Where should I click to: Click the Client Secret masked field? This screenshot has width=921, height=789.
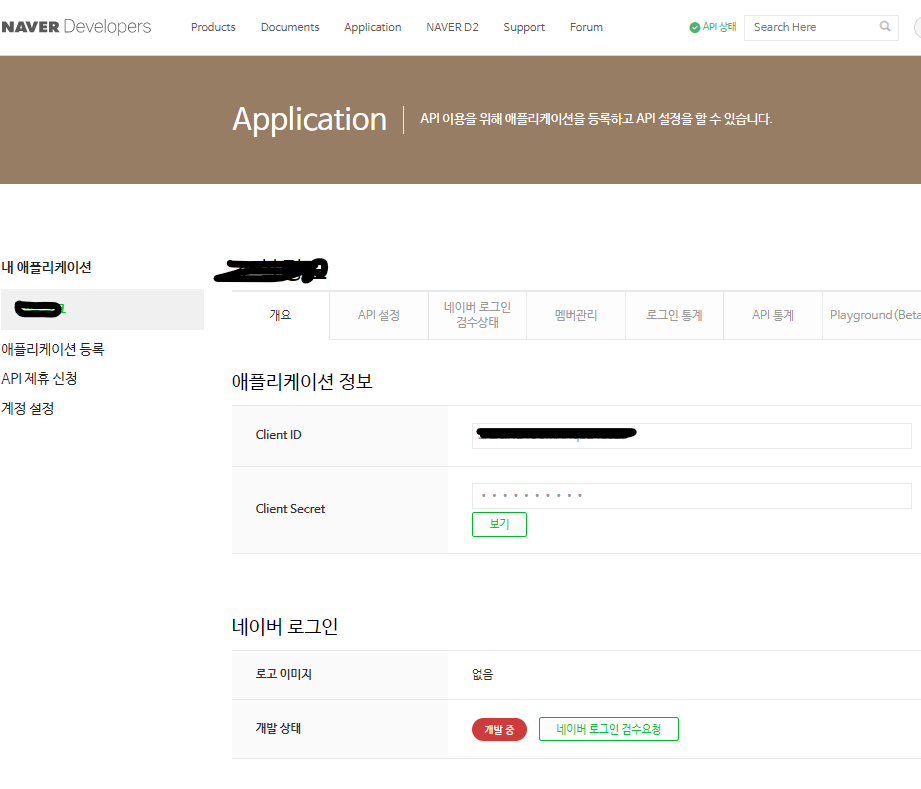pos(691,496)
